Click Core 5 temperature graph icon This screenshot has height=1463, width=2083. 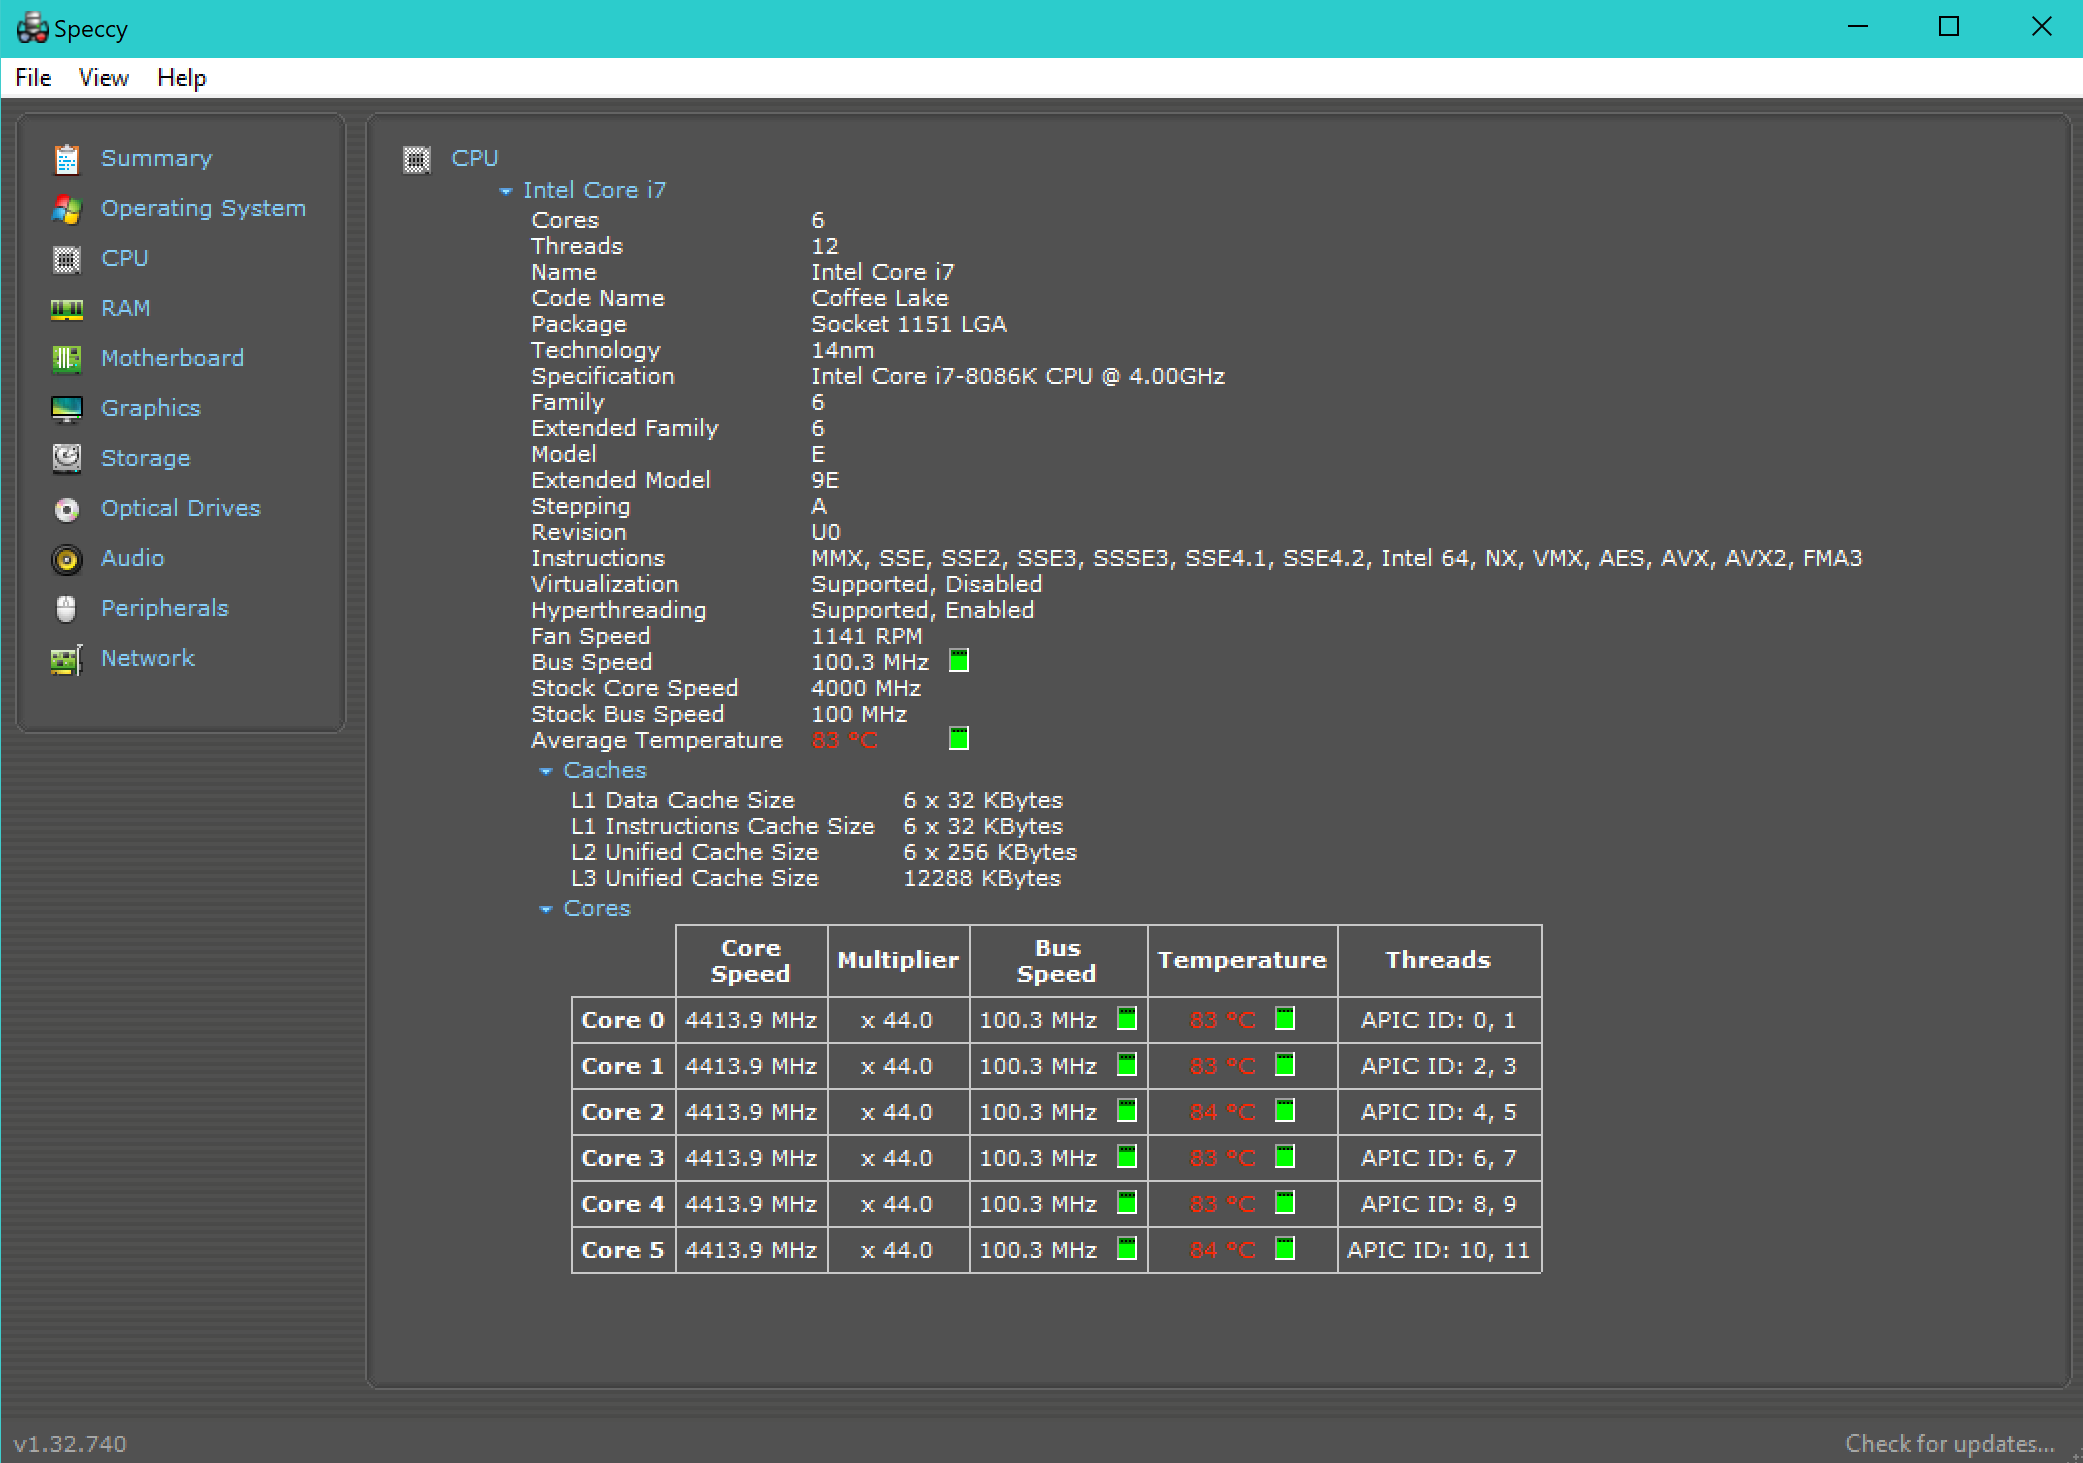tap(1285, 1249)
